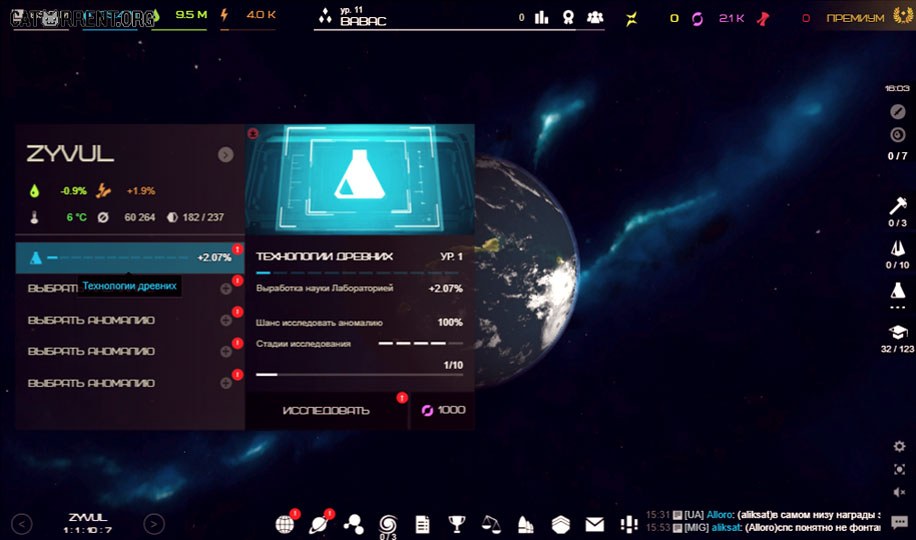Click the target circle icon above 0 / 7
This screenshot has width=916, height=540.
(898, 134)
